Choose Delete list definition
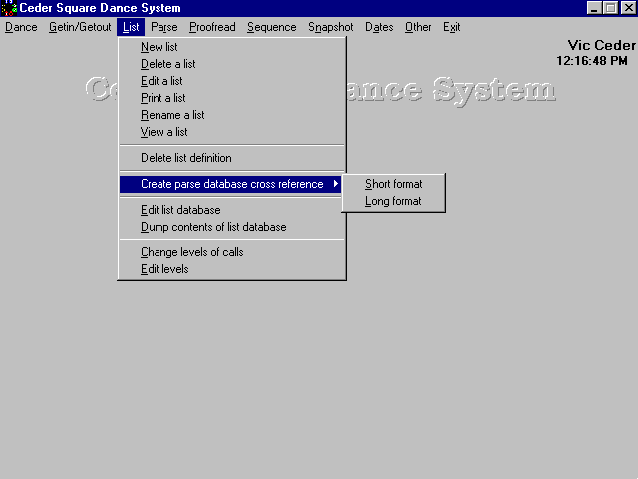The image size is (638, 479). [x=232, y=158]
